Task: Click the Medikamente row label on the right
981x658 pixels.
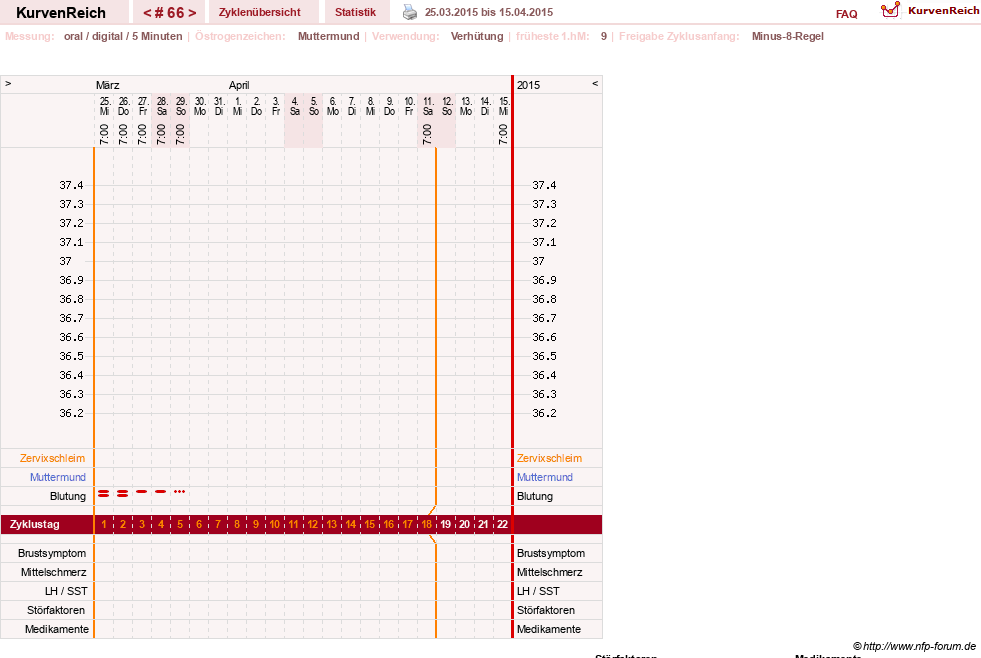Action: coord(549,629)
